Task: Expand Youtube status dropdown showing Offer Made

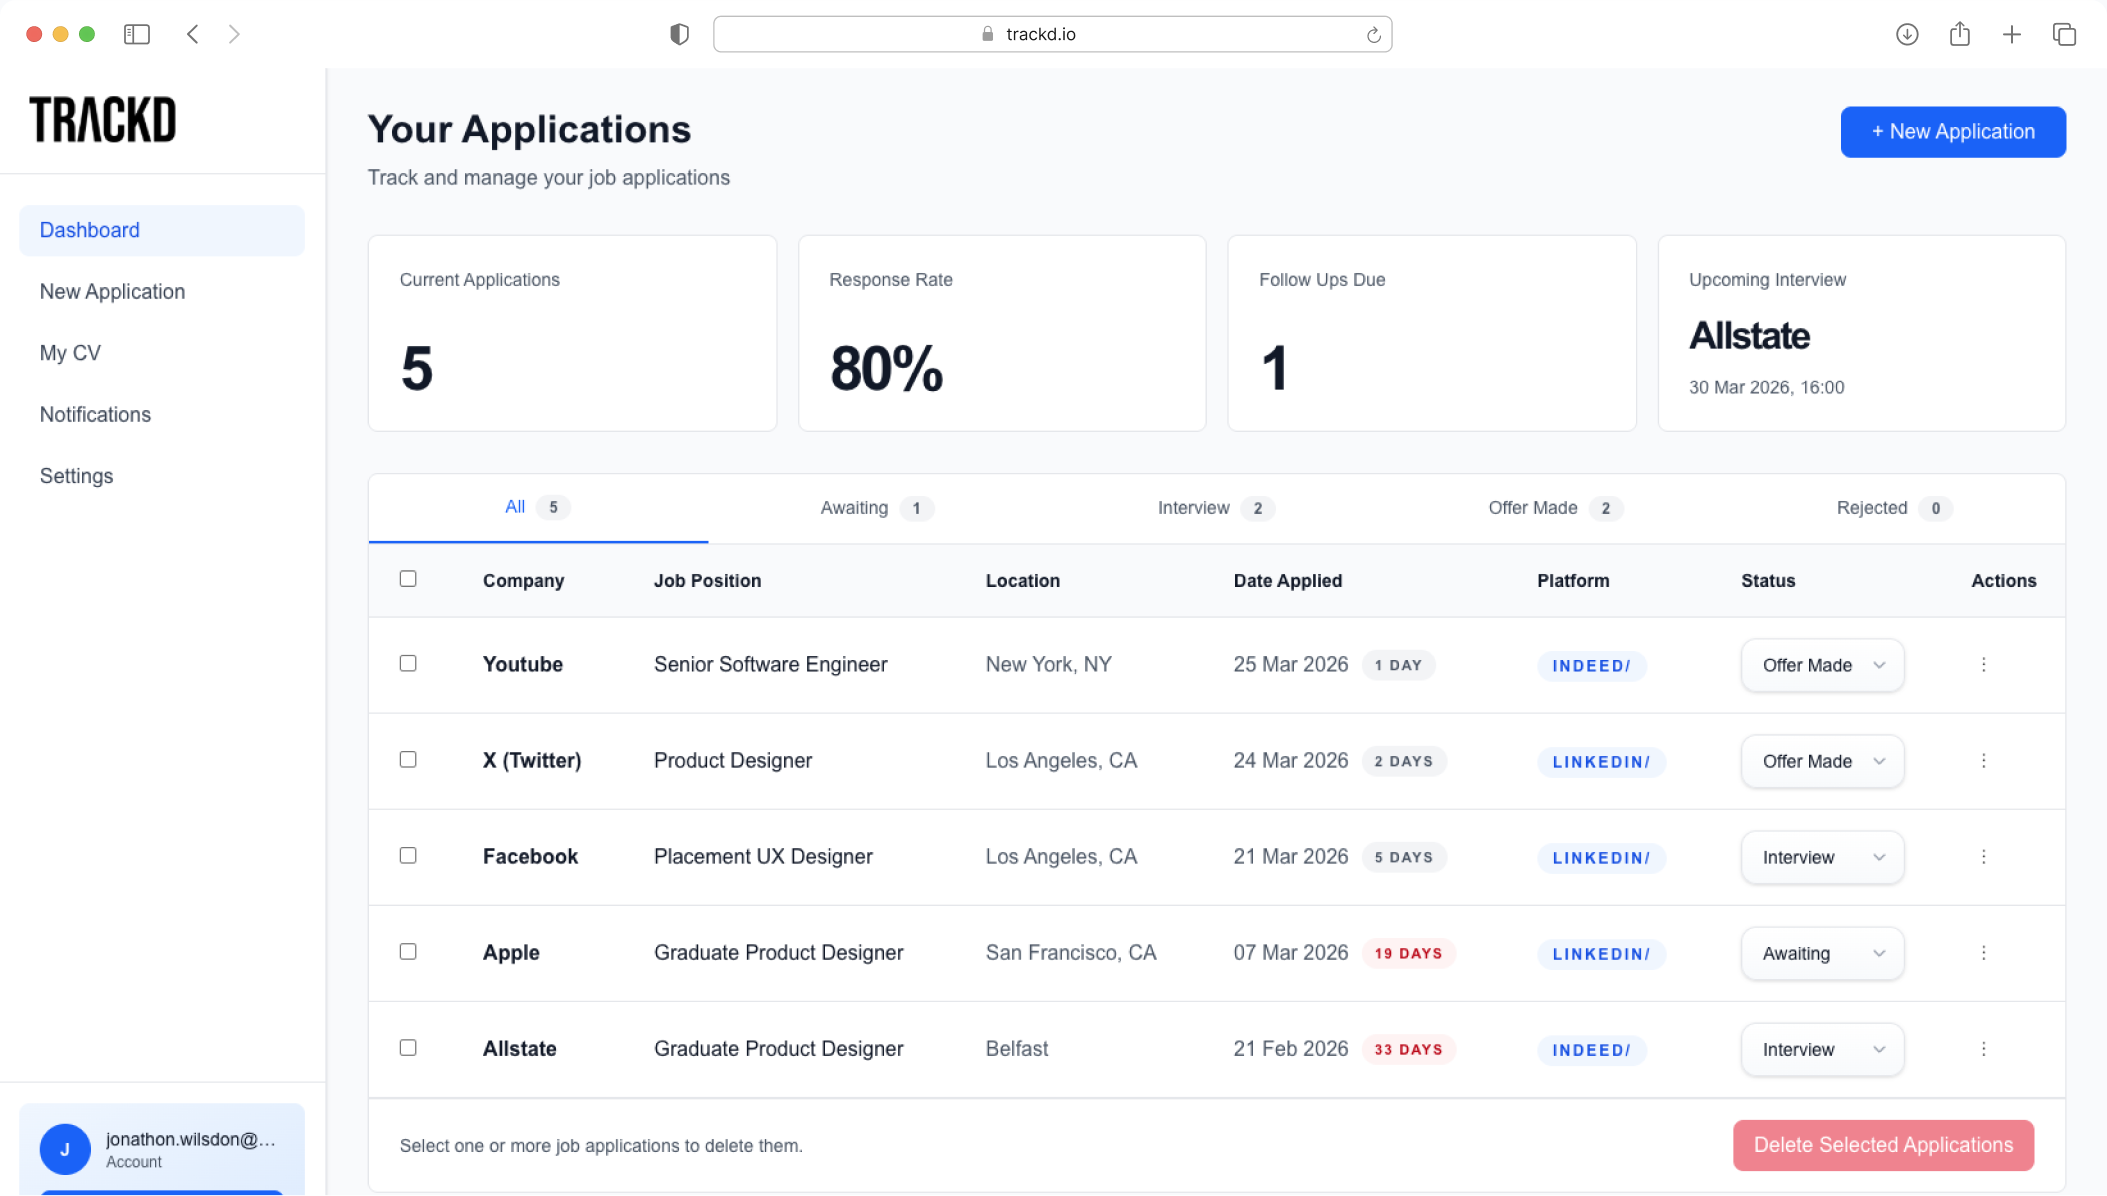Action: tap(1822, 665)
